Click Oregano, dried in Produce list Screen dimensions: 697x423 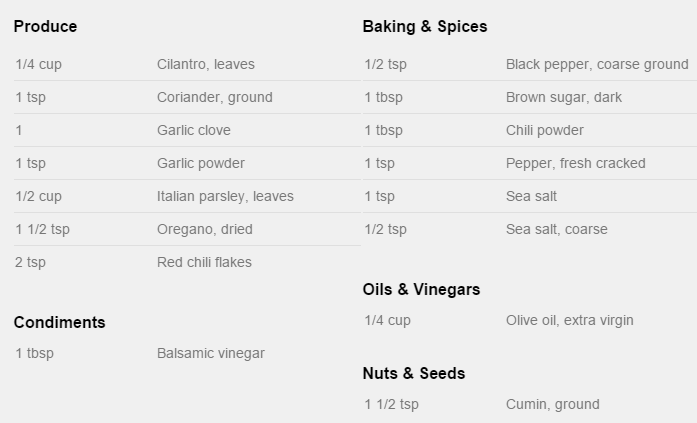coord(204,229)
